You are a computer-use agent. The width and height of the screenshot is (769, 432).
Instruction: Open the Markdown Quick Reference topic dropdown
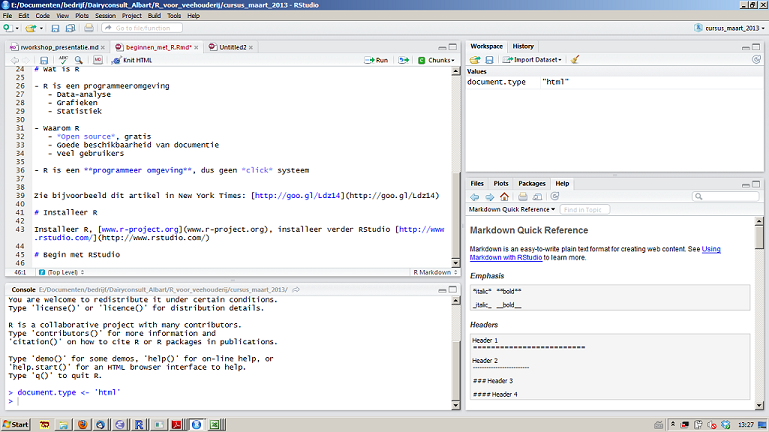point(512,209)
